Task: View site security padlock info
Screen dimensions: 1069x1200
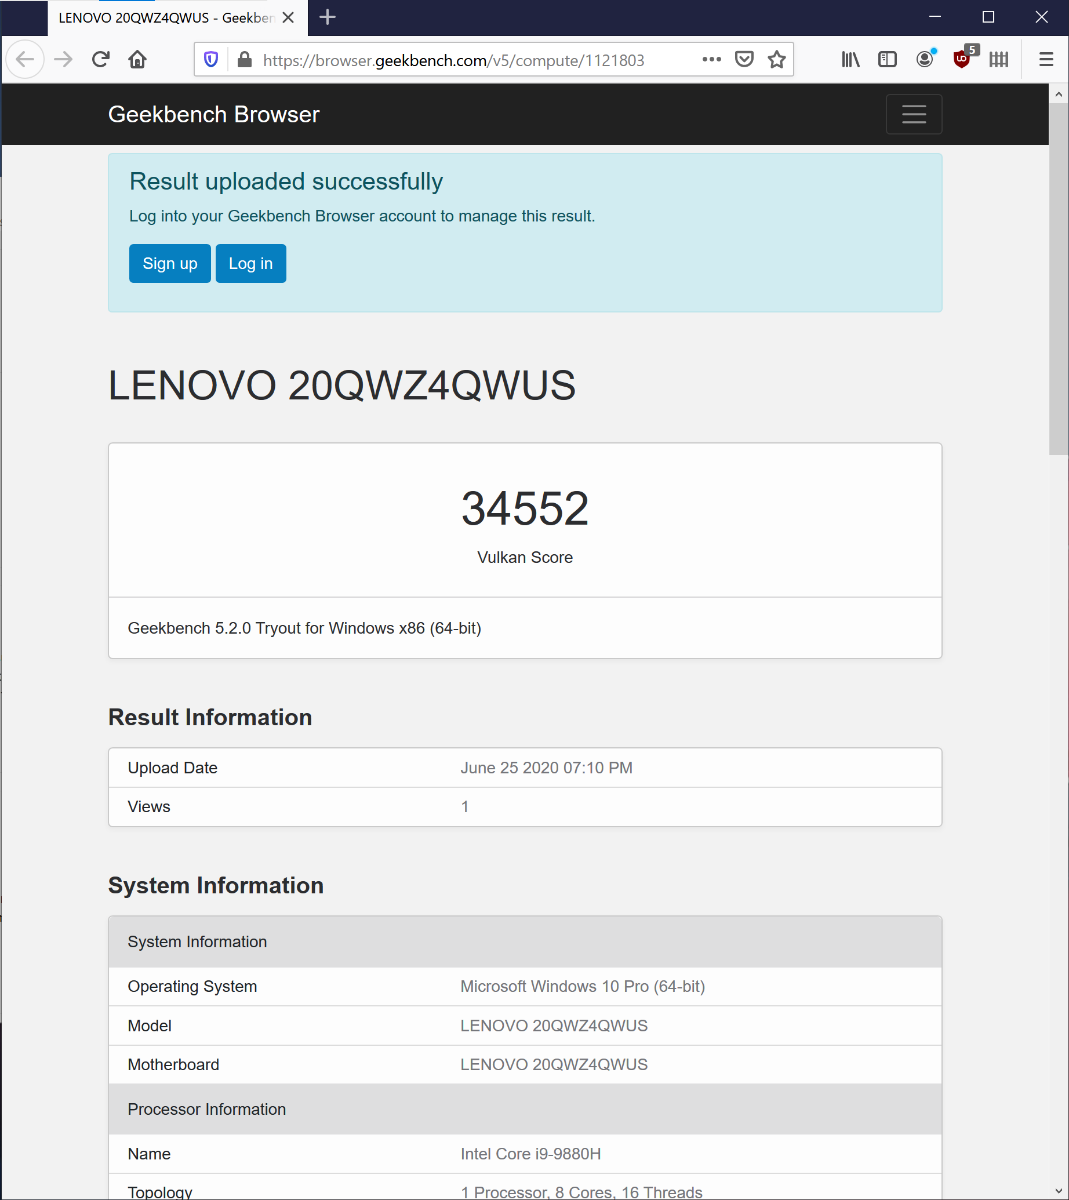Action: (x=244, y=60)
